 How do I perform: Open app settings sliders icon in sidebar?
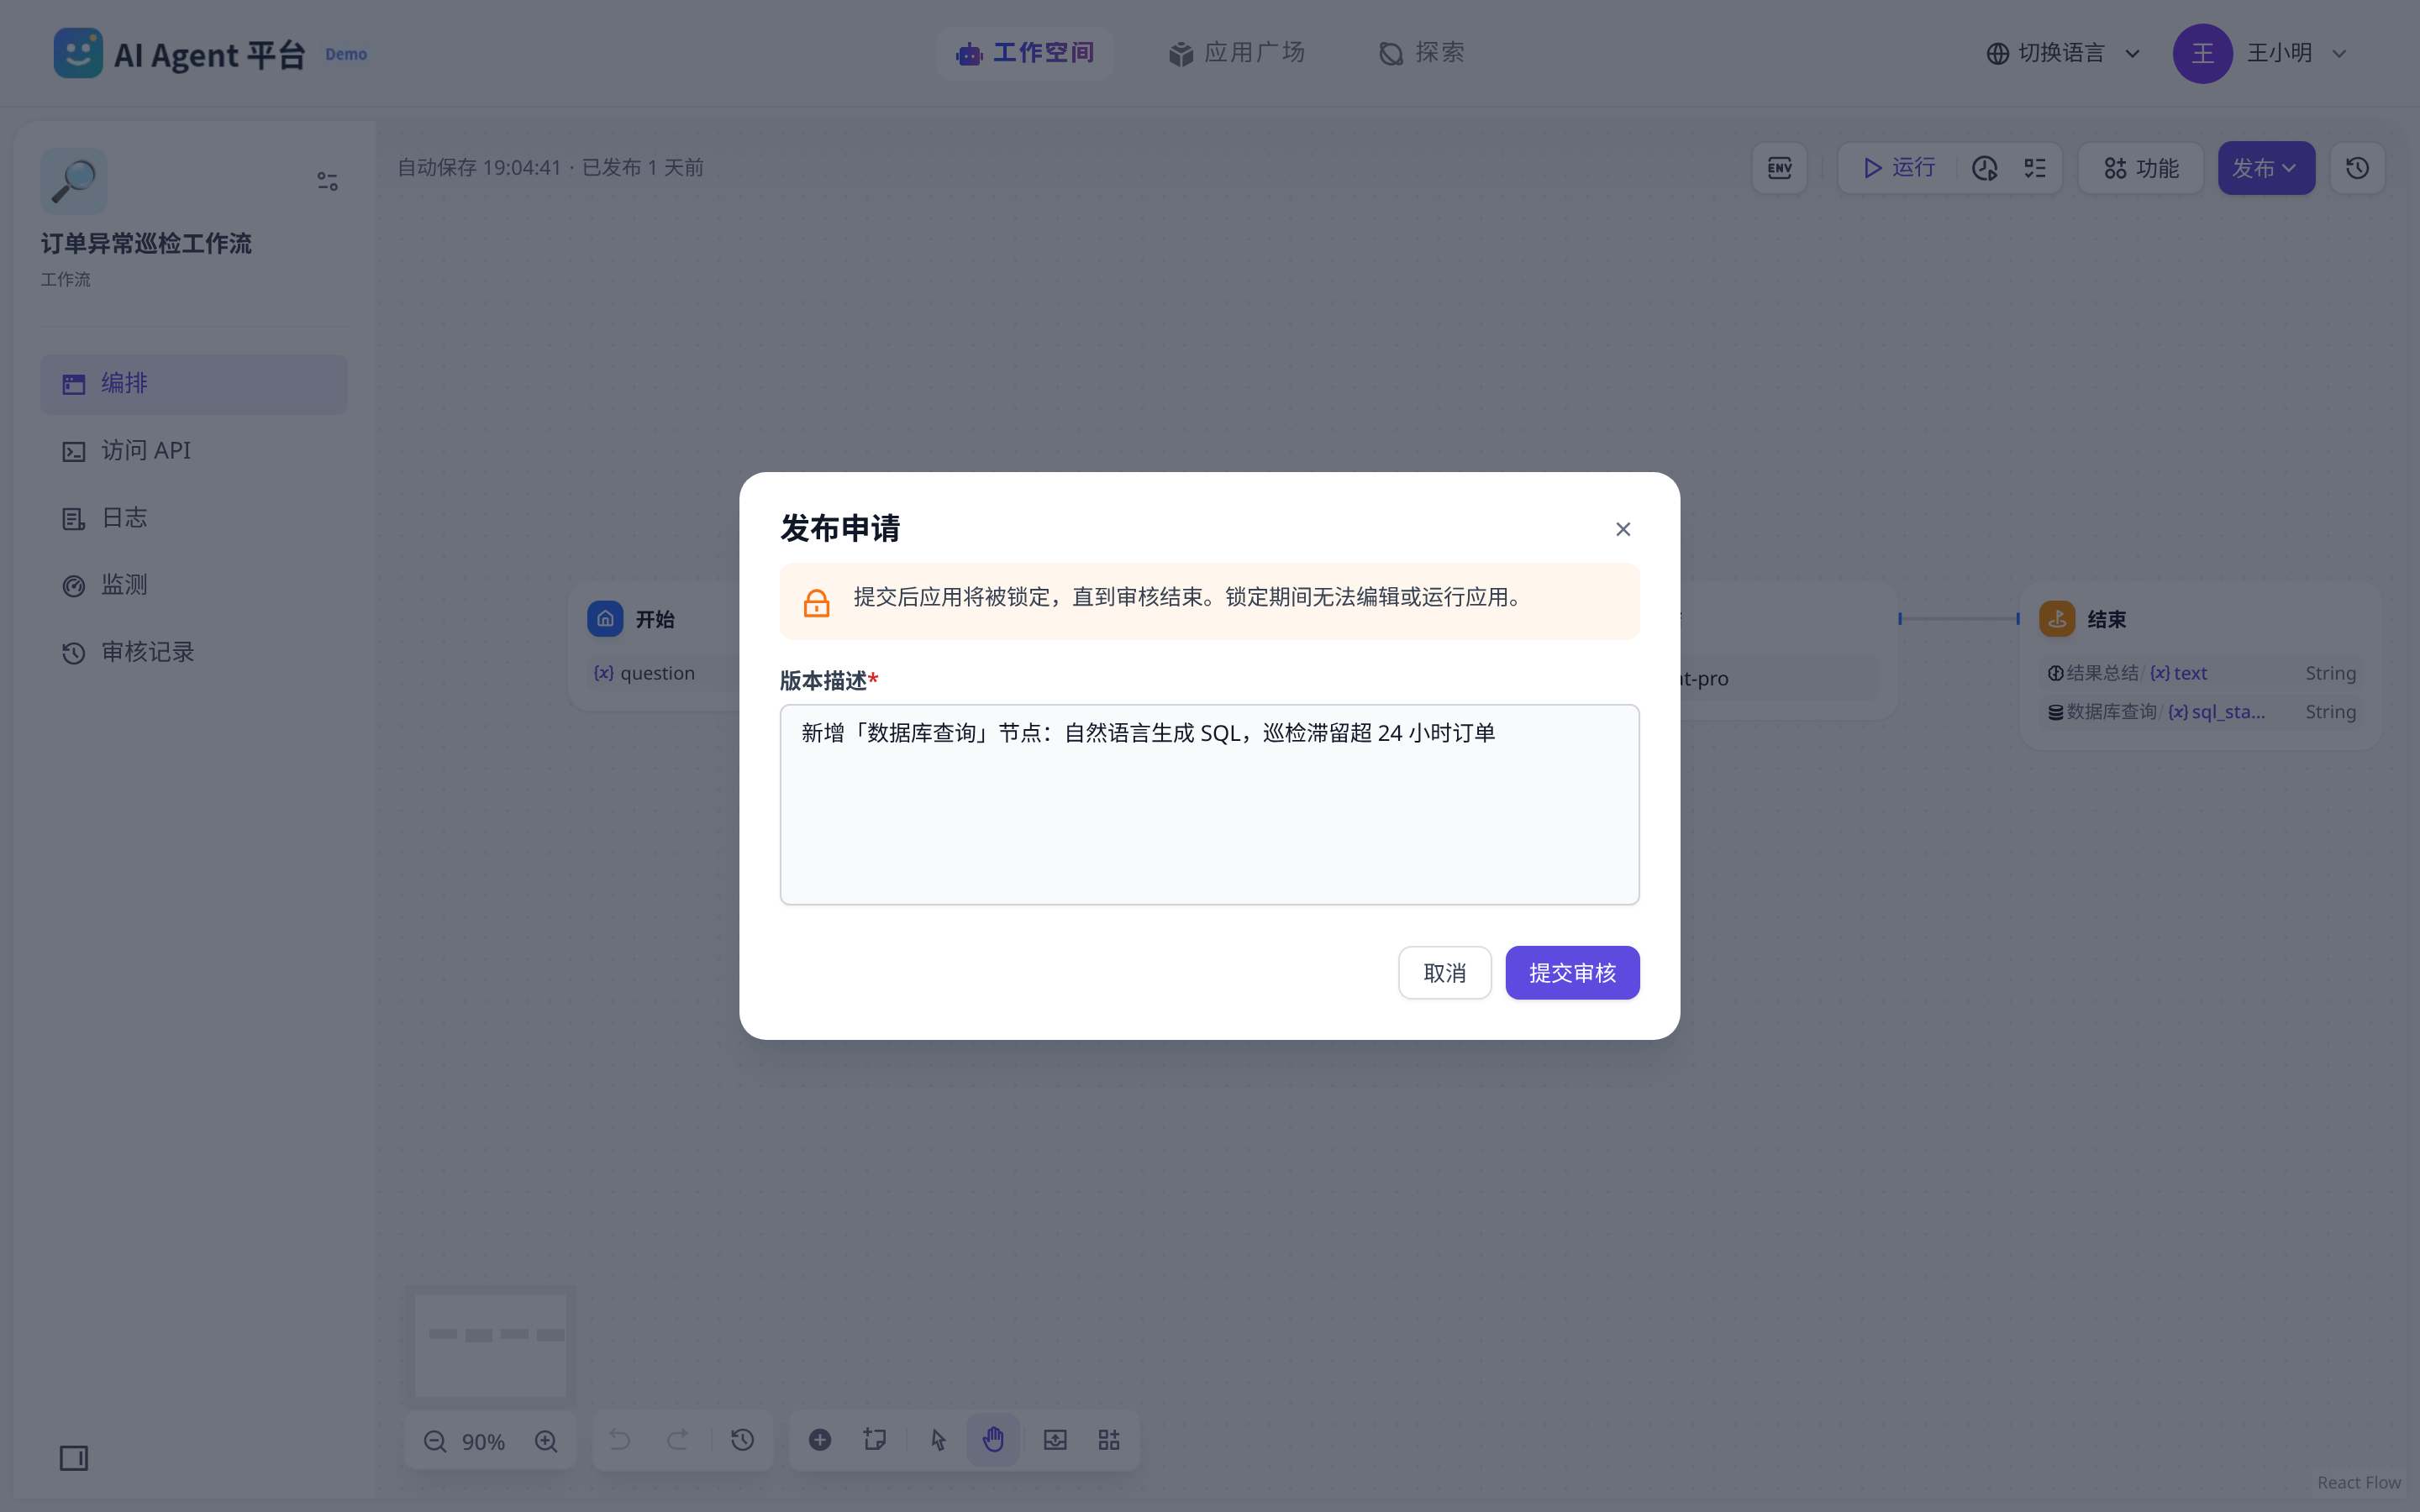[327, 181]
